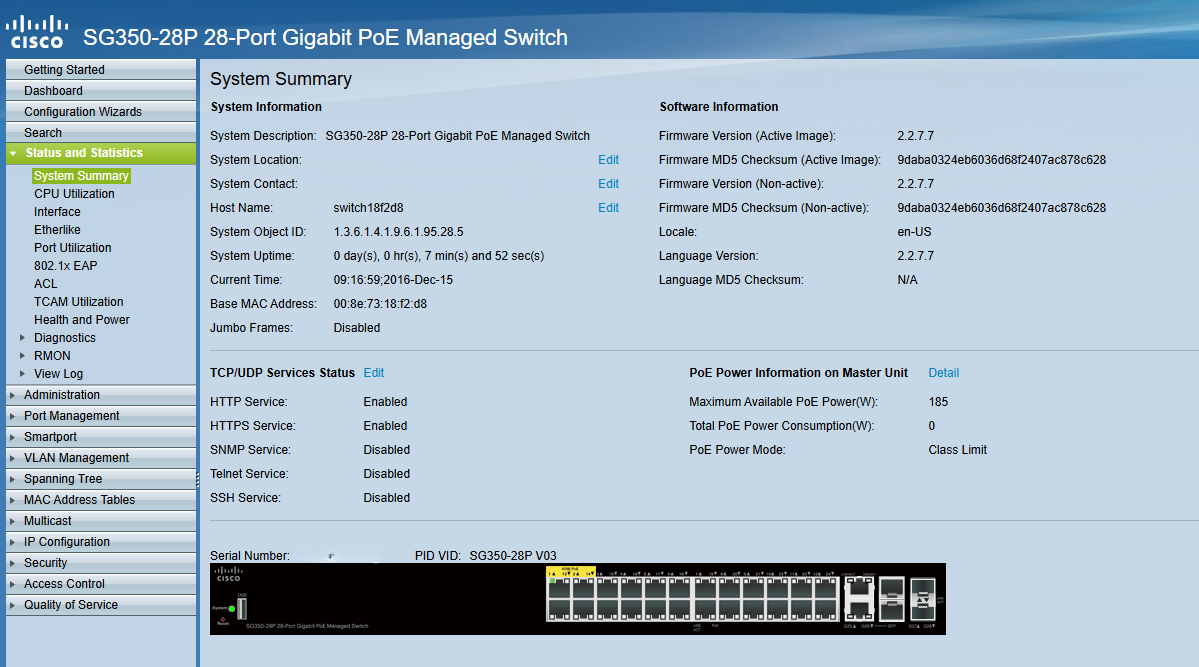Expand the Diagnostics submenu

[22, 337]
